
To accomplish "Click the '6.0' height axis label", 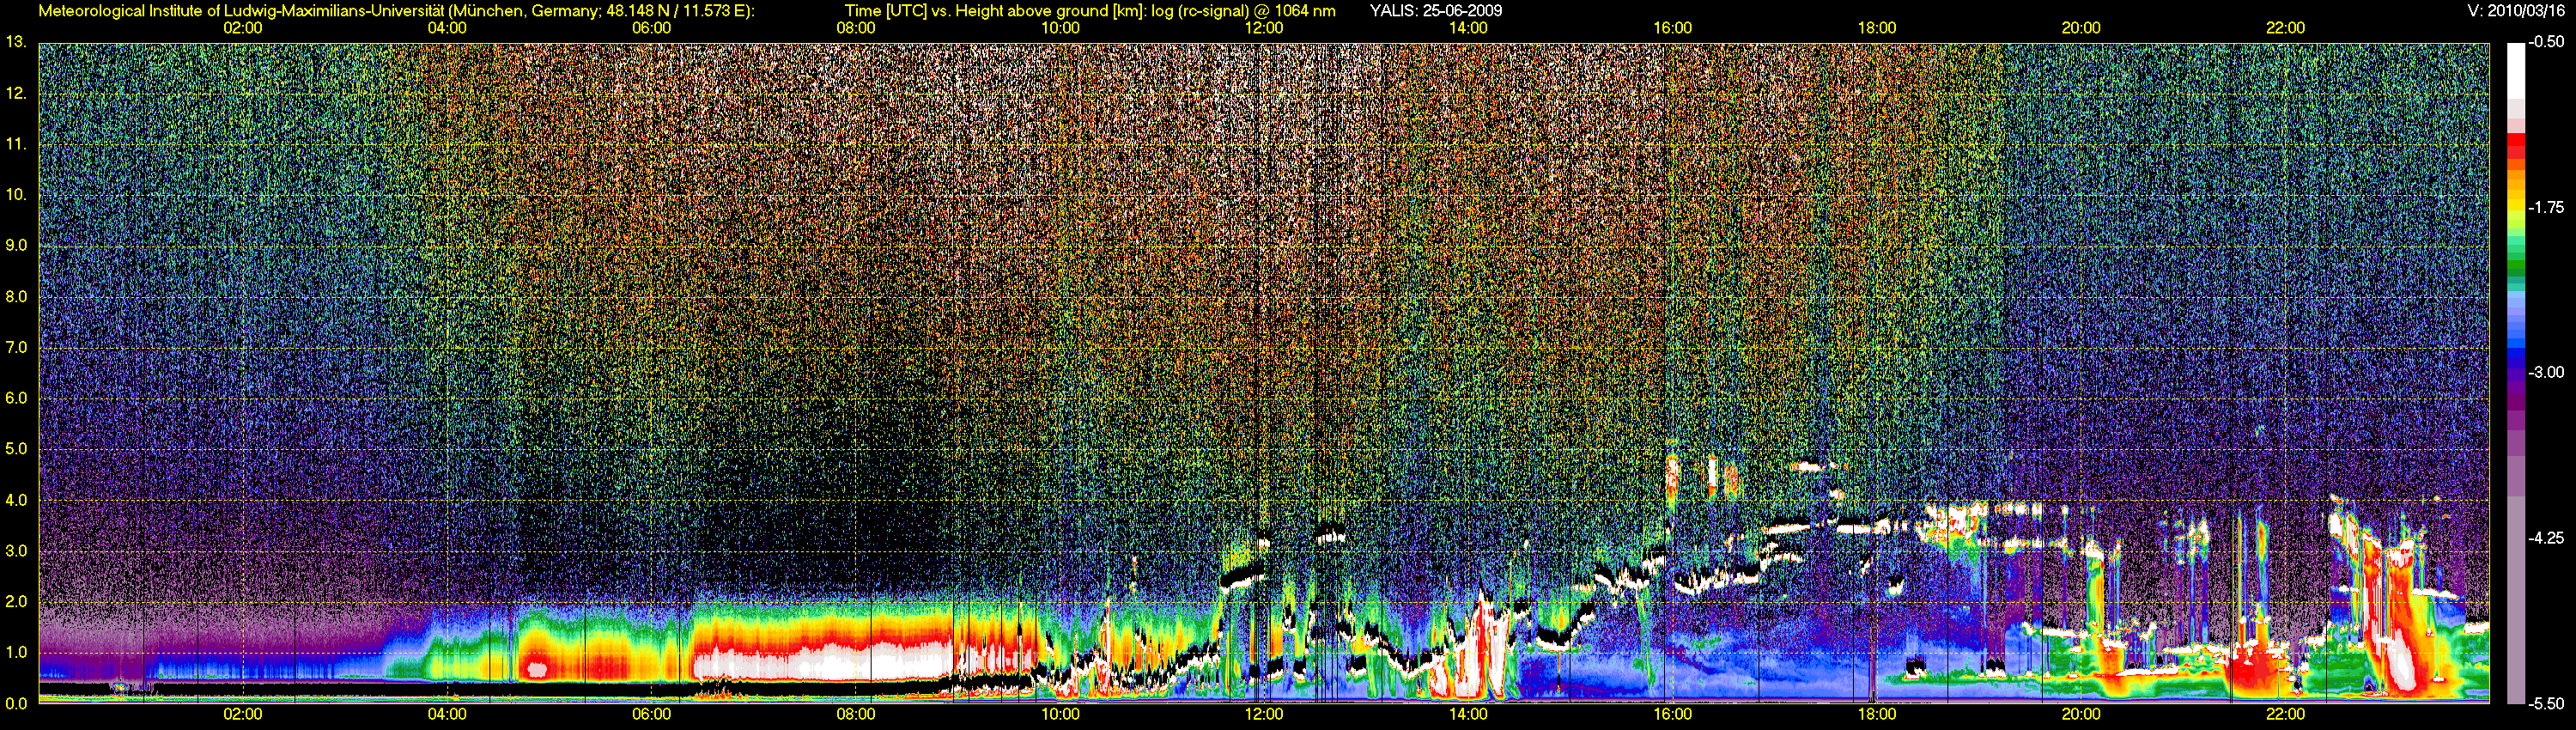I will pos(16,398).
